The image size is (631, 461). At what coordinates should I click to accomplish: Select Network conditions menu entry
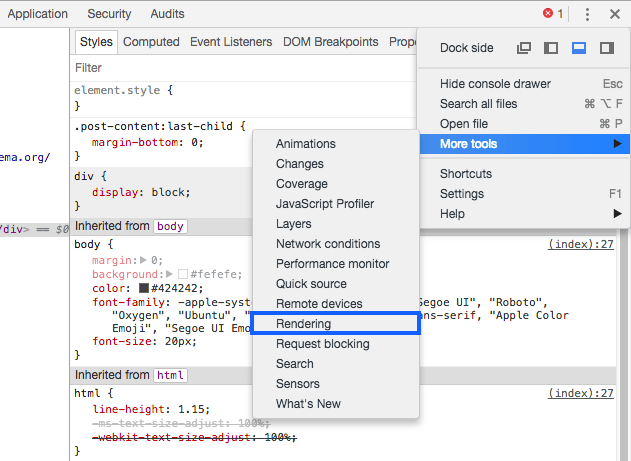pyautogui.click(x=328, y=244)
